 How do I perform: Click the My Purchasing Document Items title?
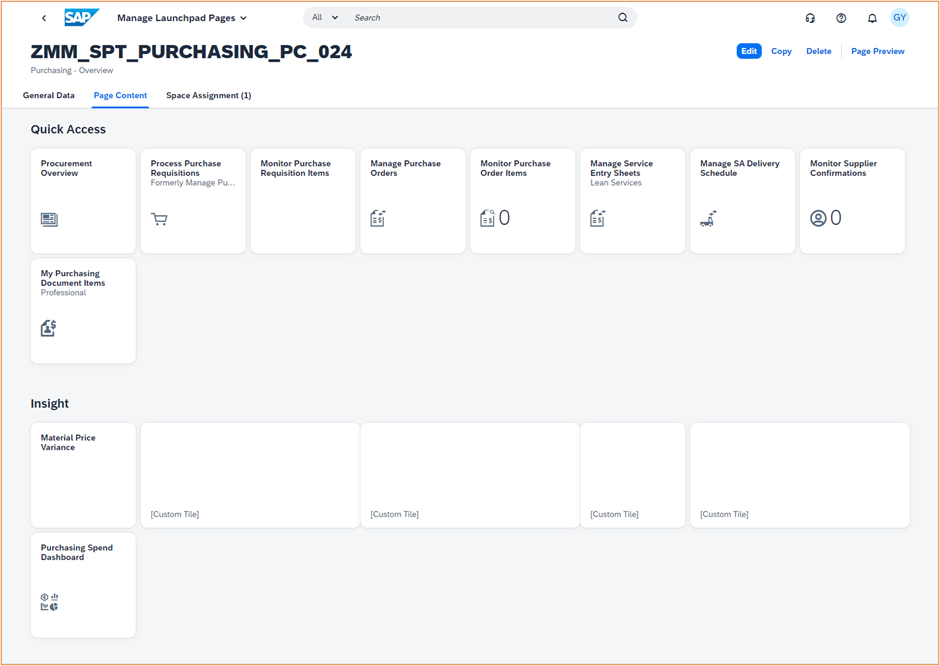coord(73,278)
